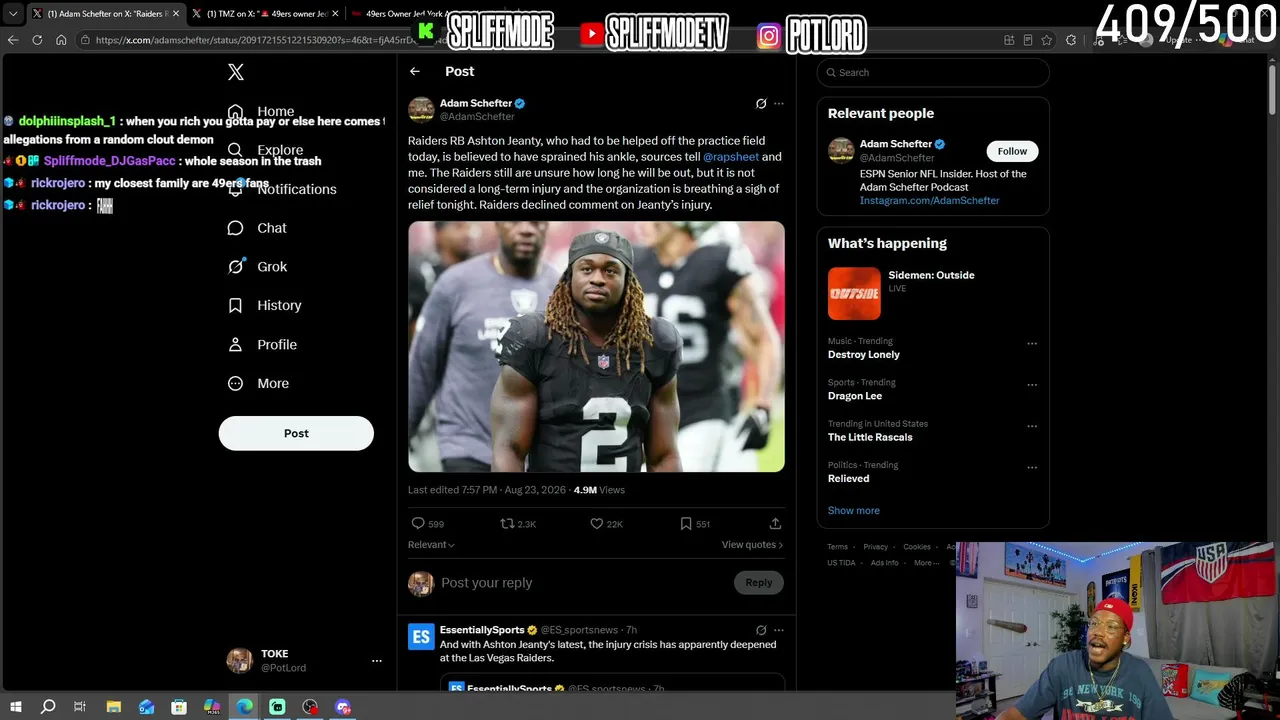Viewport: 1280px width, 720px height.
Task: Click the EssentialSports avatar
Action: point(421,636)
